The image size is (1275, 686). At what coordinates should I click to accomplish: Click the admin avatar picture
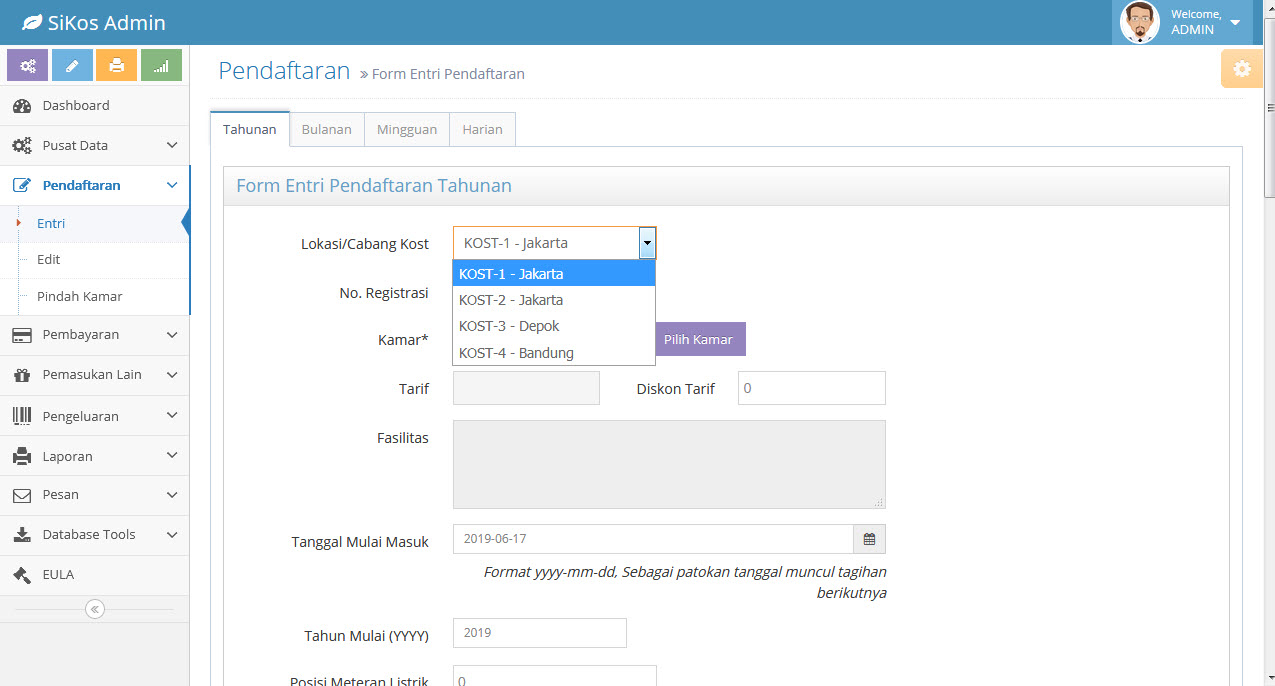tap(1140, 22)
